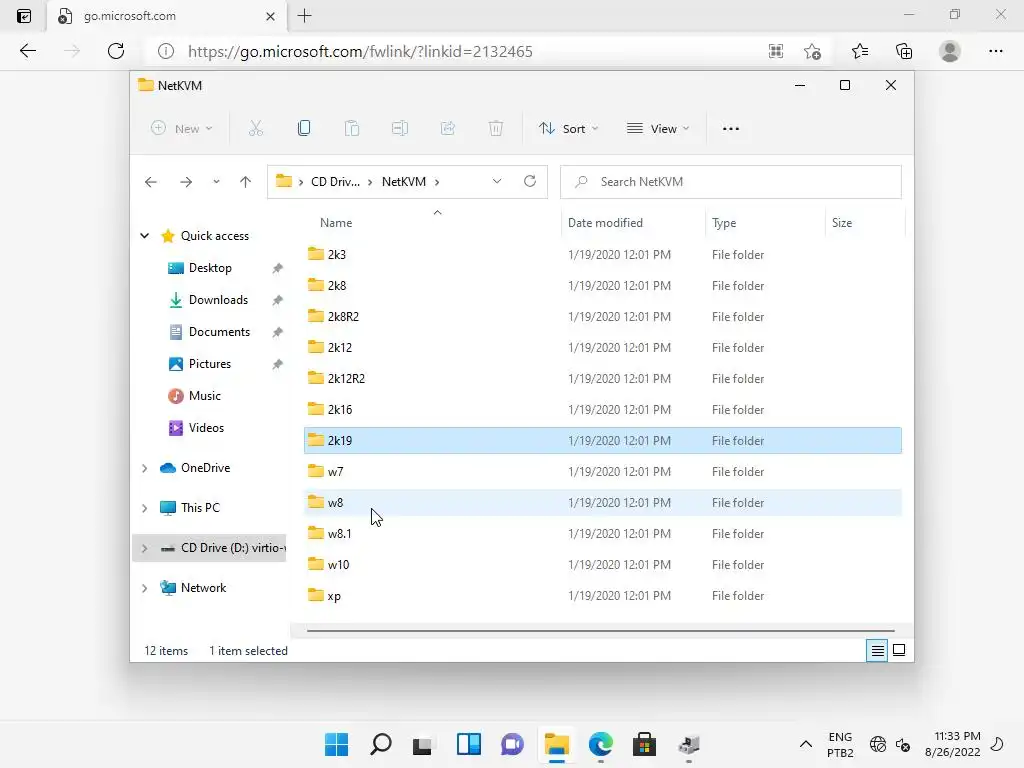Open the See more ellipsis menu
This screenshot has width=1024, height=768.
point(731,129)
